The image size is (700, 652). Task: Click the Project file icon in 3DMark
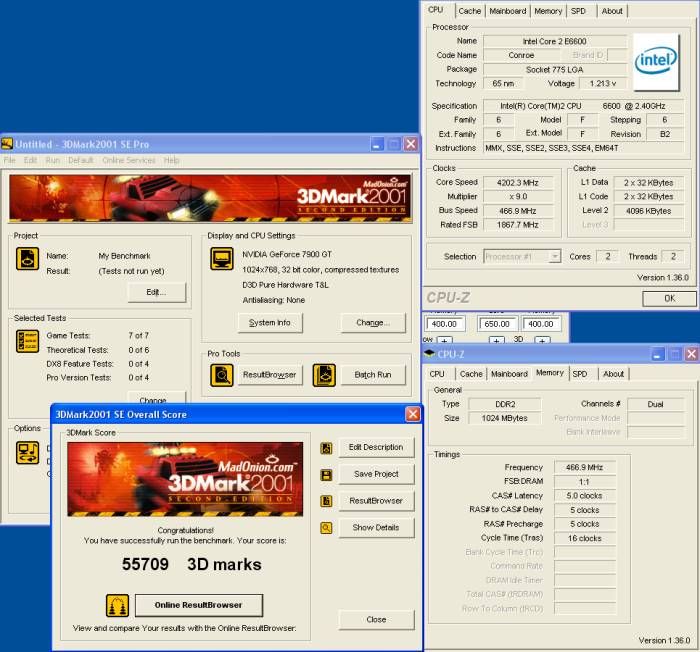(27, 262)
